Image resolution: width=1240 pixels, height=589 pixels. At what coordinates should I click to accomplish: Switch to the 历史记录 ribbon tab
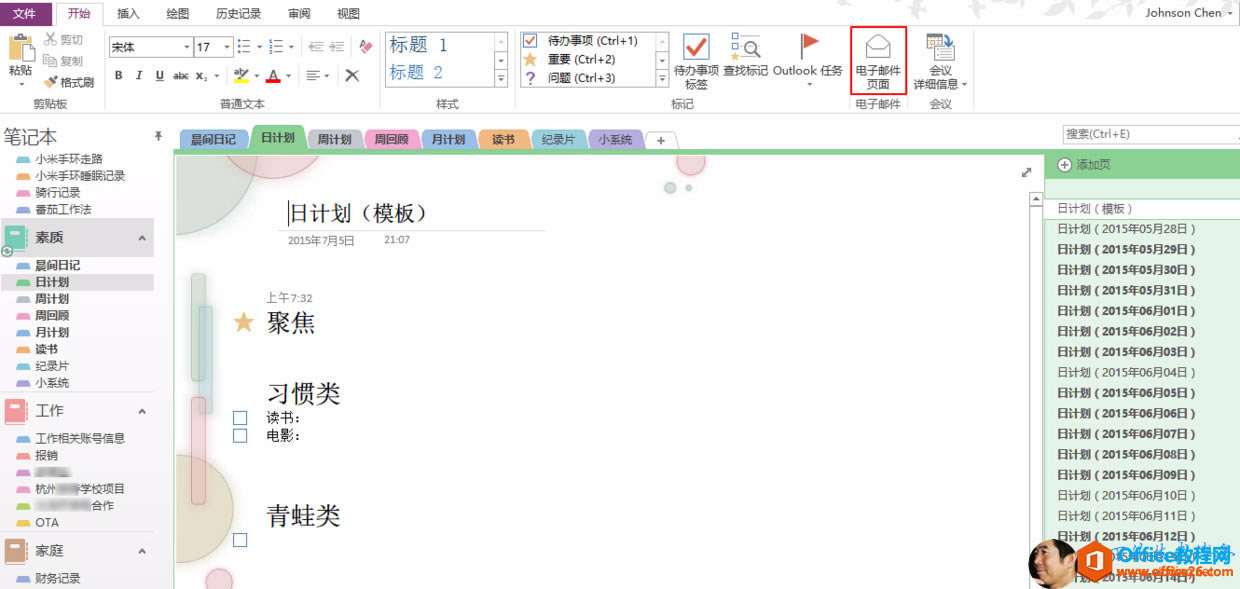point(238,13)
